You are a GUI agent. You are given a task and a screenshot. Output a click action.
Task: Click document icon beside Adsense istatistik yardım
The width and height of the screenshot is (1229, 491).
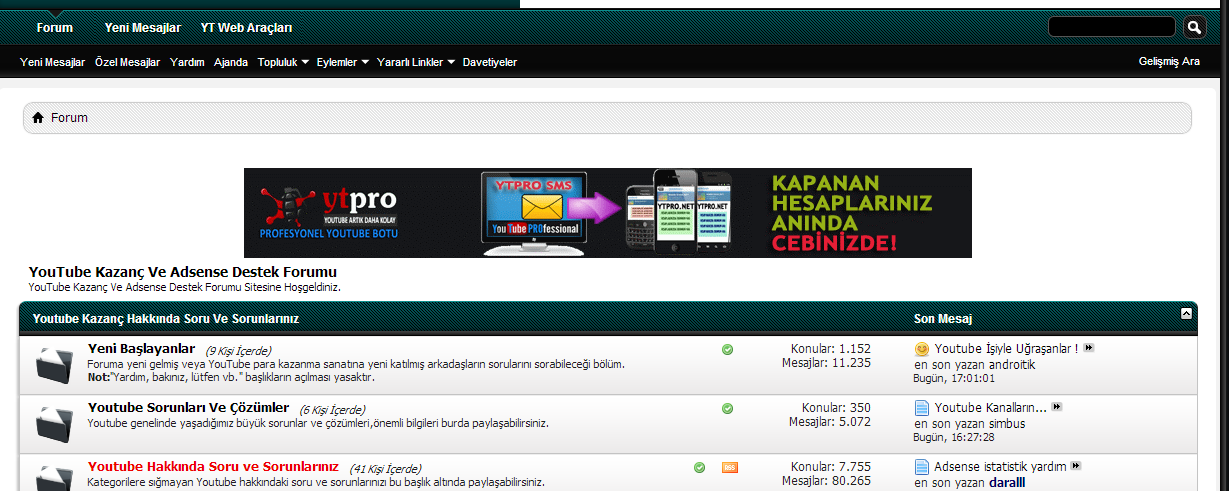tap(922, 467)
